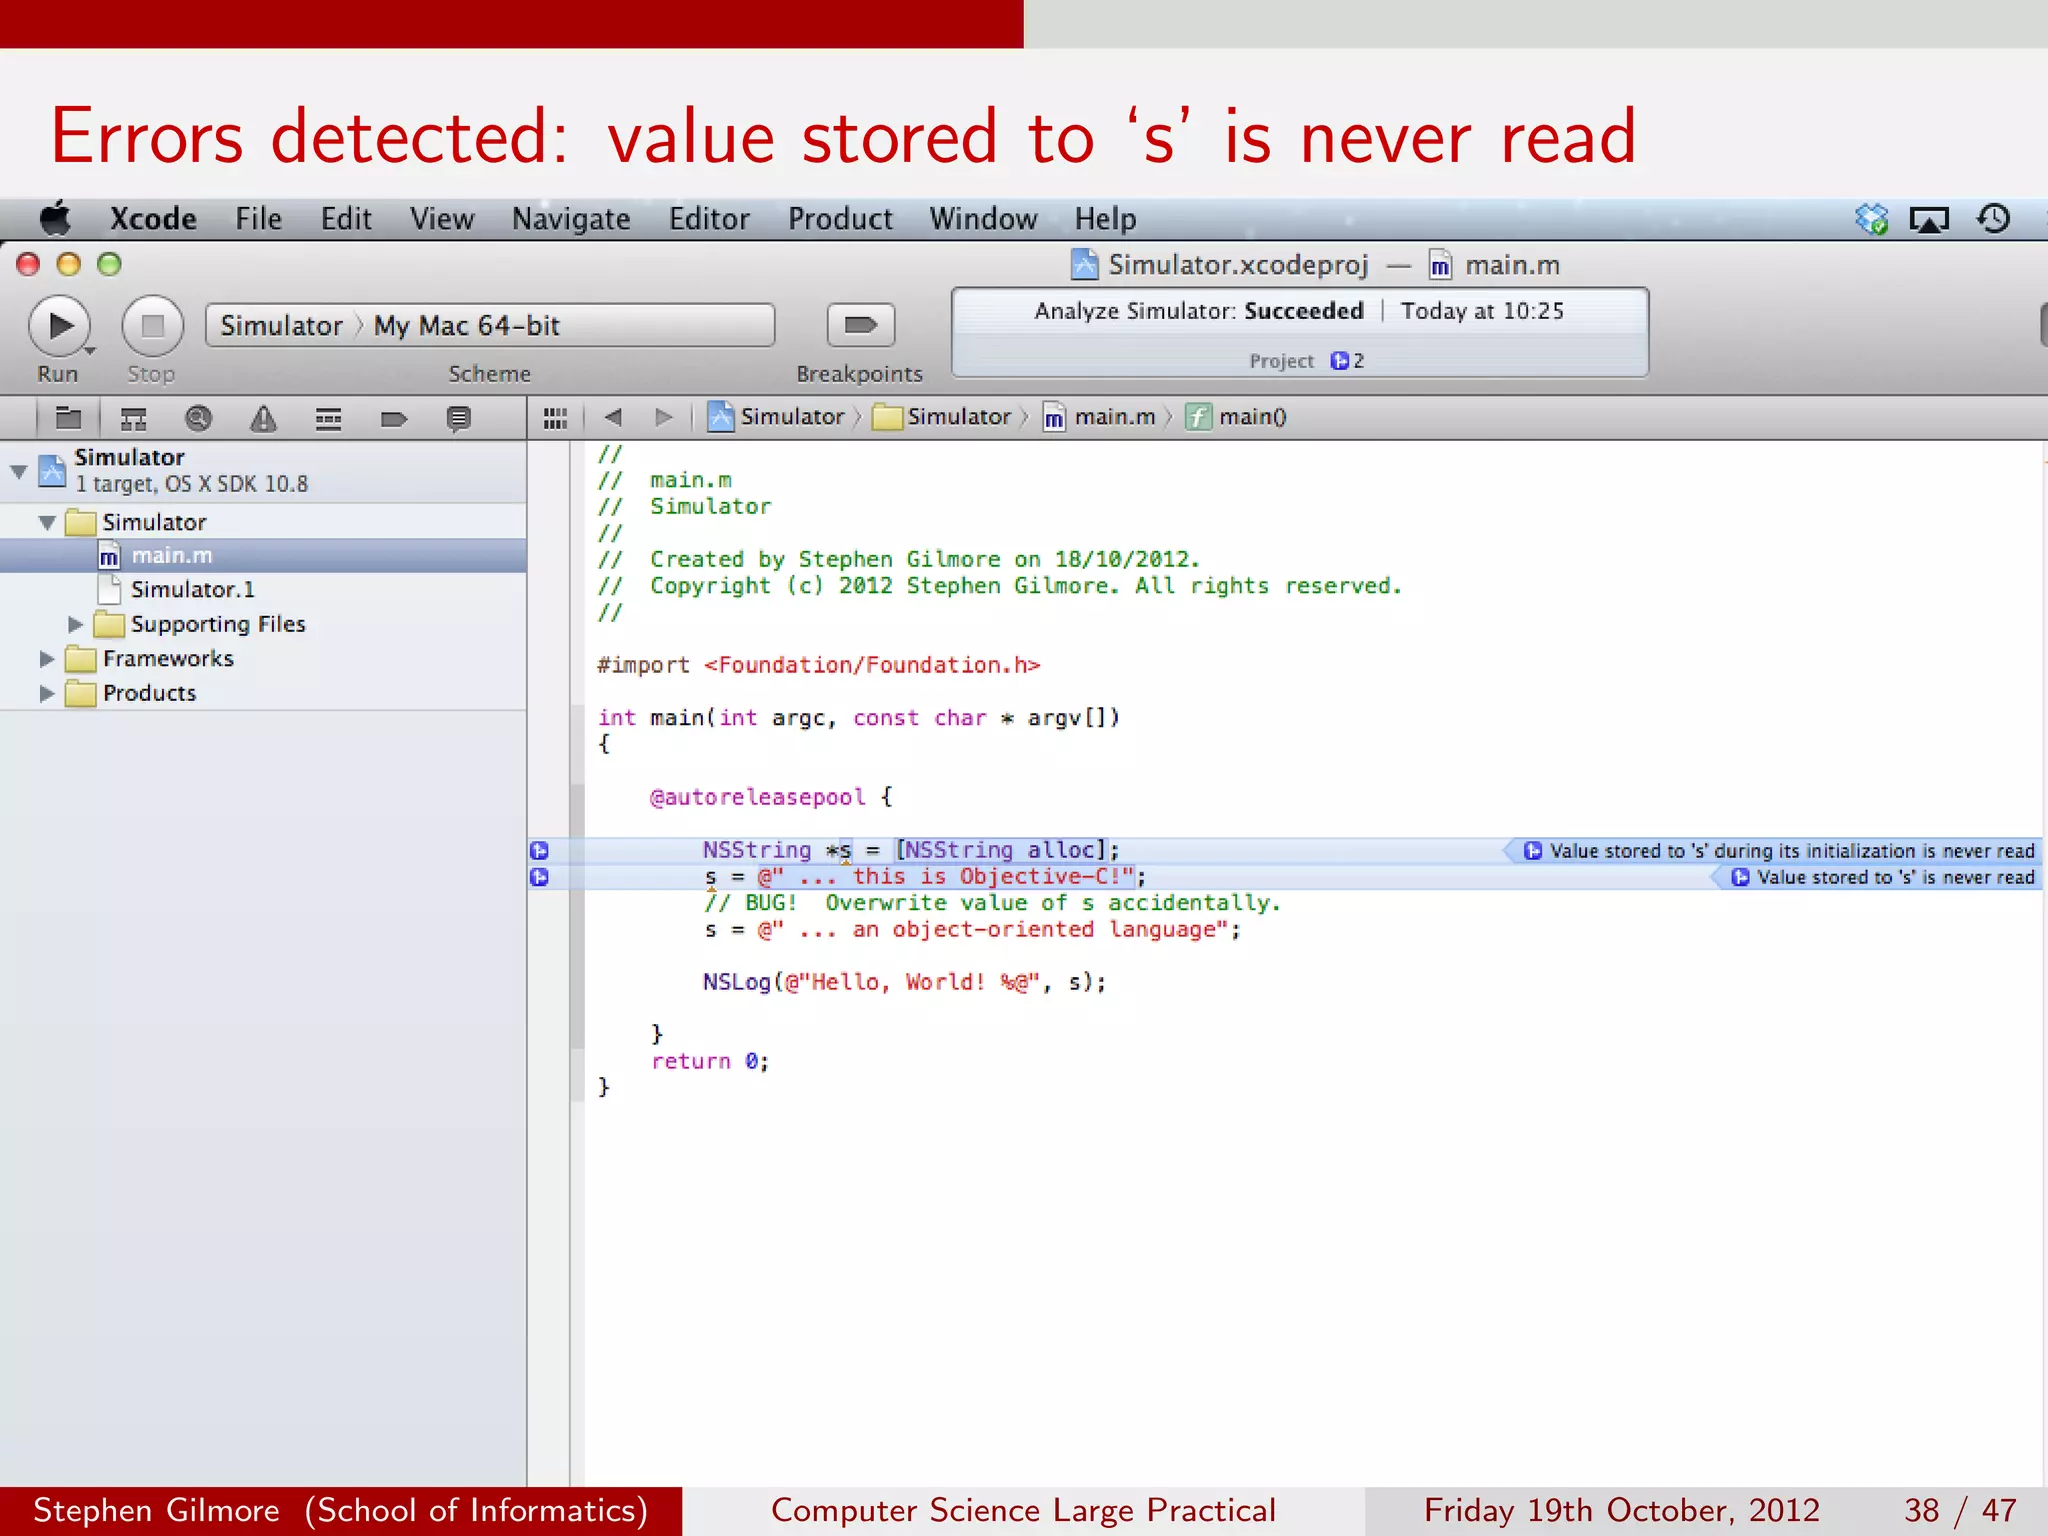This screenshot has width=2048, height=1536.
Task: Click Simulator project in jump bar
Action: click(x=777, y=417)
